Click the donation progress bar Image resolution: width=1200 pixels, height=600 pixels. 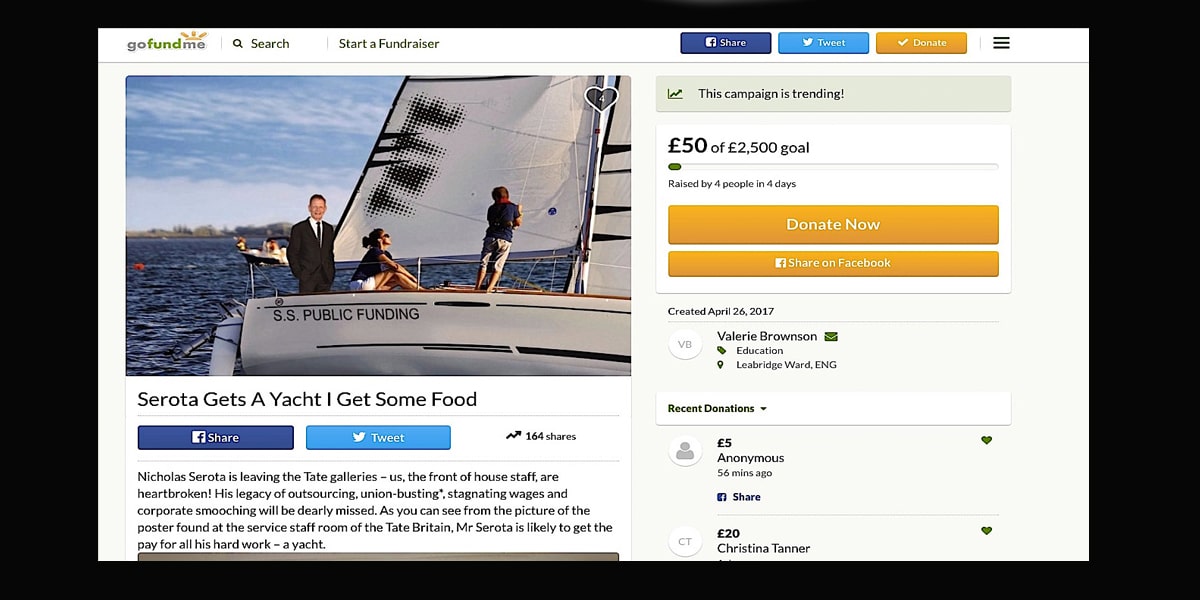(x=833, y=167)
